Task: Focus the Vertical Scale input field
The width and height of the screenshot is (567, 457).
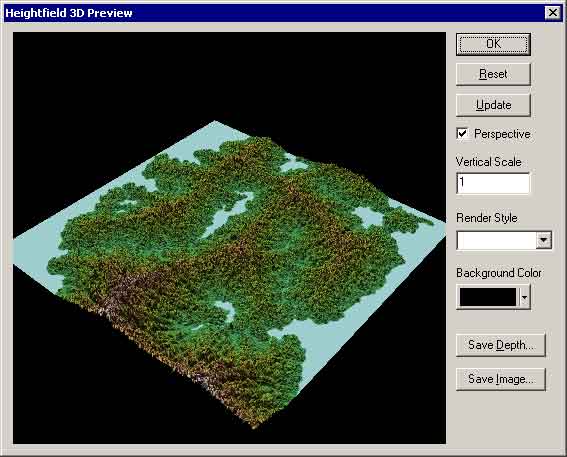Action: click(x=493, y=183)
